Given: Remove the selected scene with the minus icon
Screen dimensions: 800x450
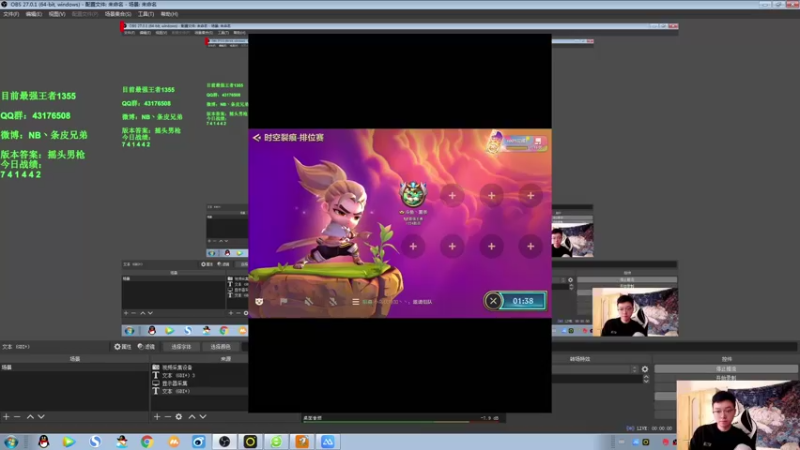Looking at the screenshot, I should pyautogui.click(x=17, y=417).
